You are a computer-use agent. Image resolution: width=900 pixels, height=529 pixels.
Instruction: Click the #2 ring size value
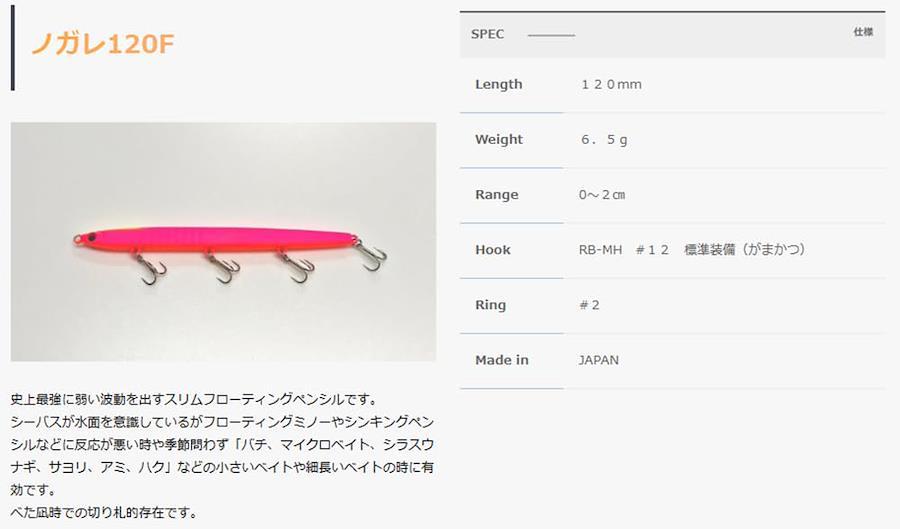click(589, 305)
